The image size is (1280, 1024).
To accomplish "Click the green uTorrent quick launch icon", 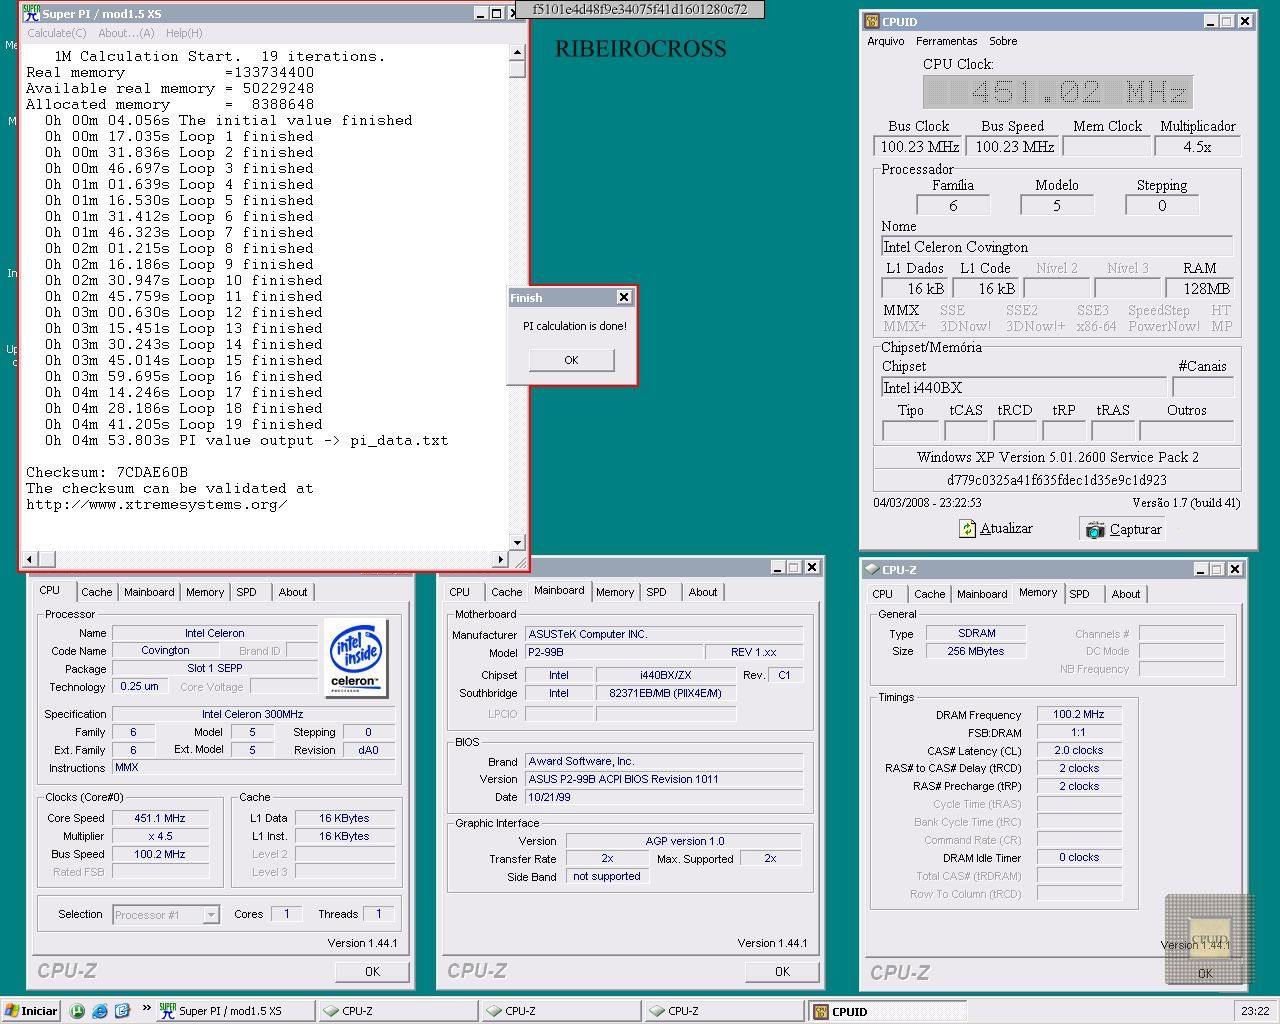I will 78,1011.
